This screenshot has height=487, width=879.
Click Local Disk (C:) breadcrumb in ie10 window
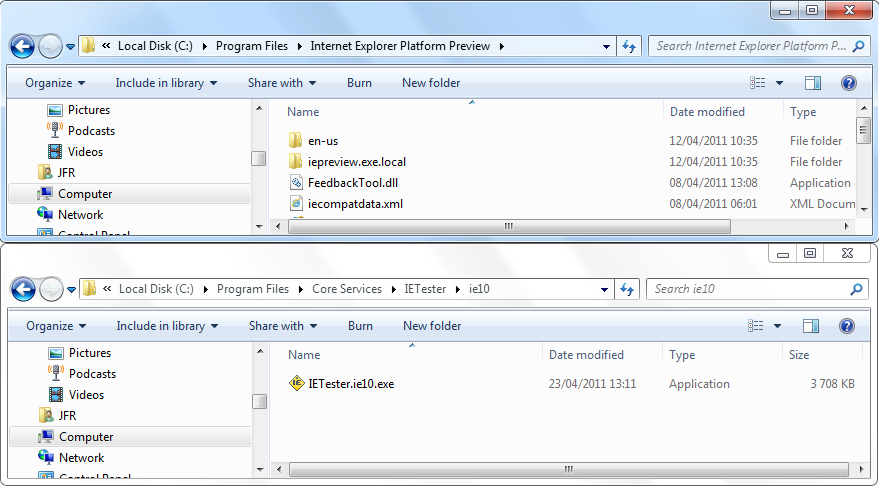point(156,289)
